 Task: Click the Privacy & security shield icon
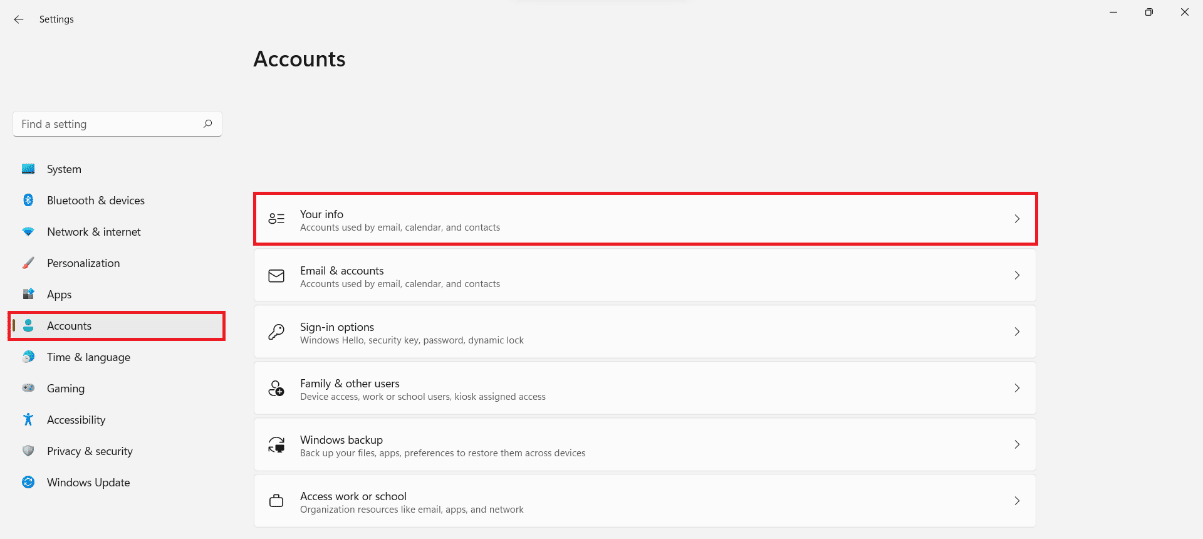tap(28, 451)
